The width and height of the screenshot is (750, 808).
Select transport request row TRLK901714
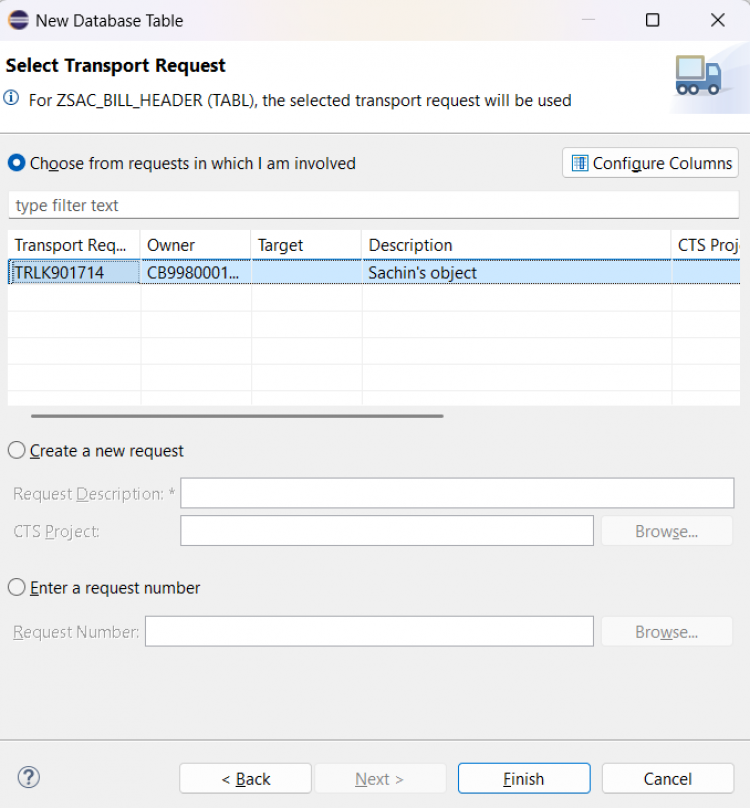pyautogui.click(x=72, y=273)
